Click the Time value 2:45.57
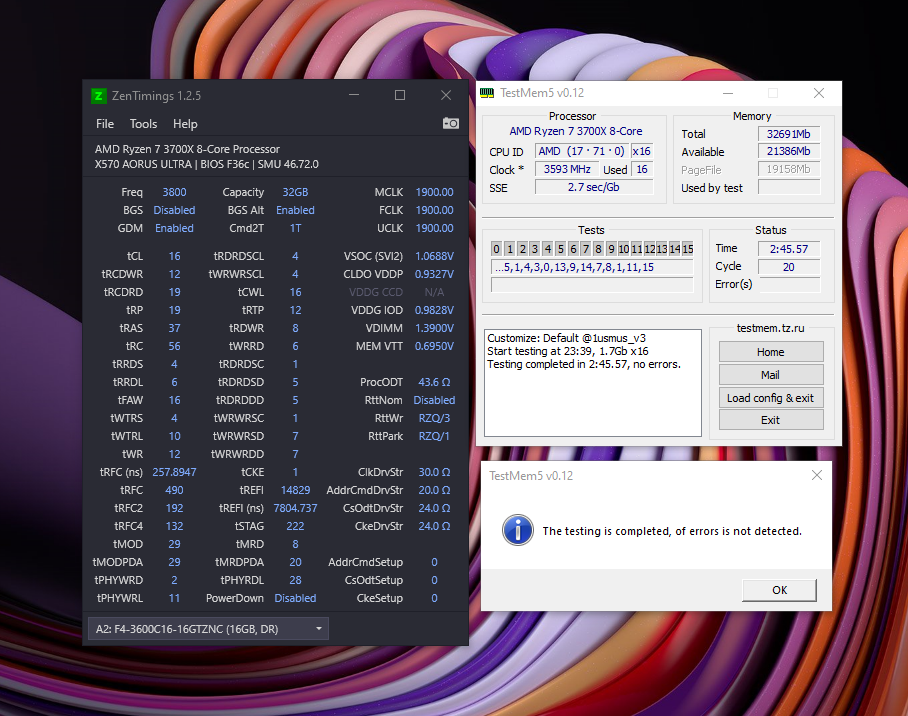The height and width of the screenshot is (716, 908). tap(789, 249)
